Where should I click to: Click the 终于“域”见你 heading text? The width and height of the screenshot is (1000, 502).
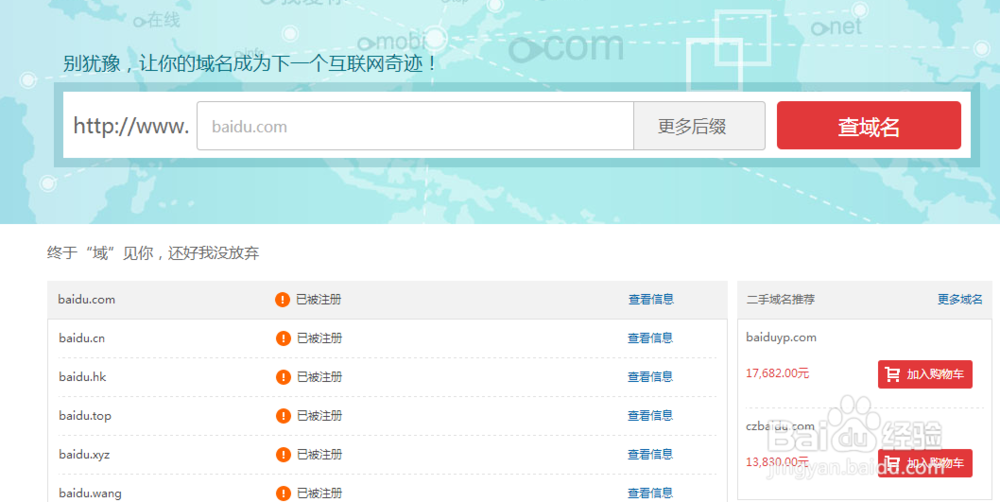(x=153, y=253)
